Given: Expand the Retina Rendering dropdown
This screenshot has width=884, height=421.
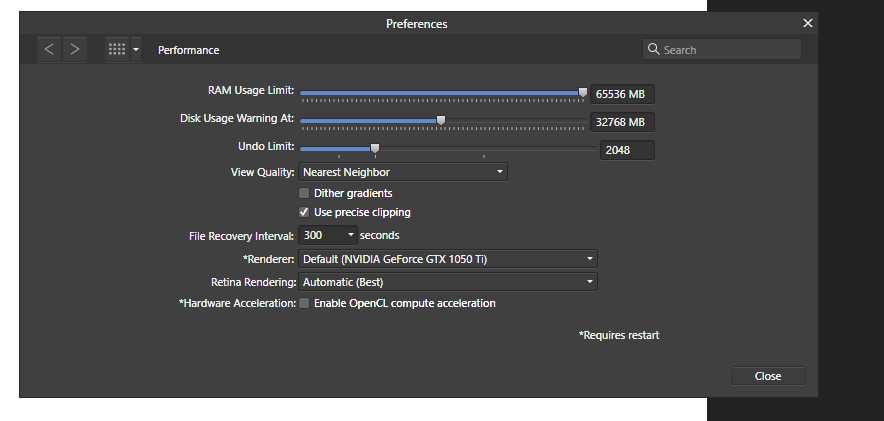Looking at the screenshot, I should pos(448,282).
